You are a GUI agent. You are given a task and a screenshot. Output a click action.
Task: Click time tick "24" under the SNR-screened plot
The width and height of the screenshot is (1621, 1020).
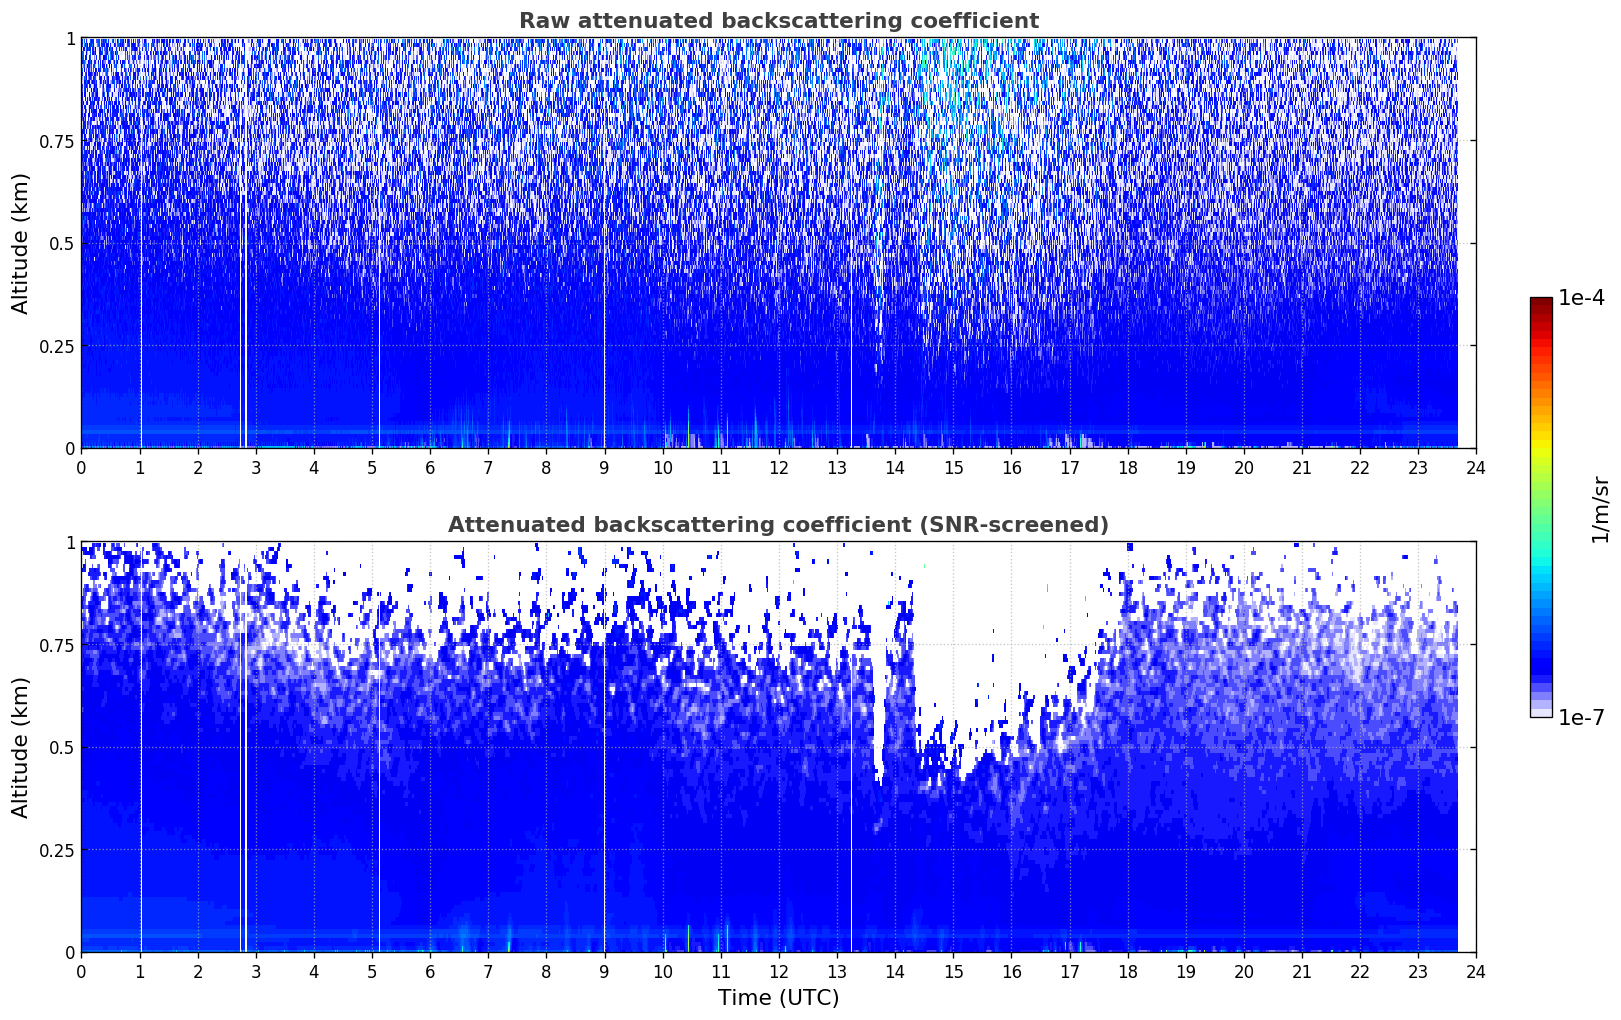(x=1476, y=971)
